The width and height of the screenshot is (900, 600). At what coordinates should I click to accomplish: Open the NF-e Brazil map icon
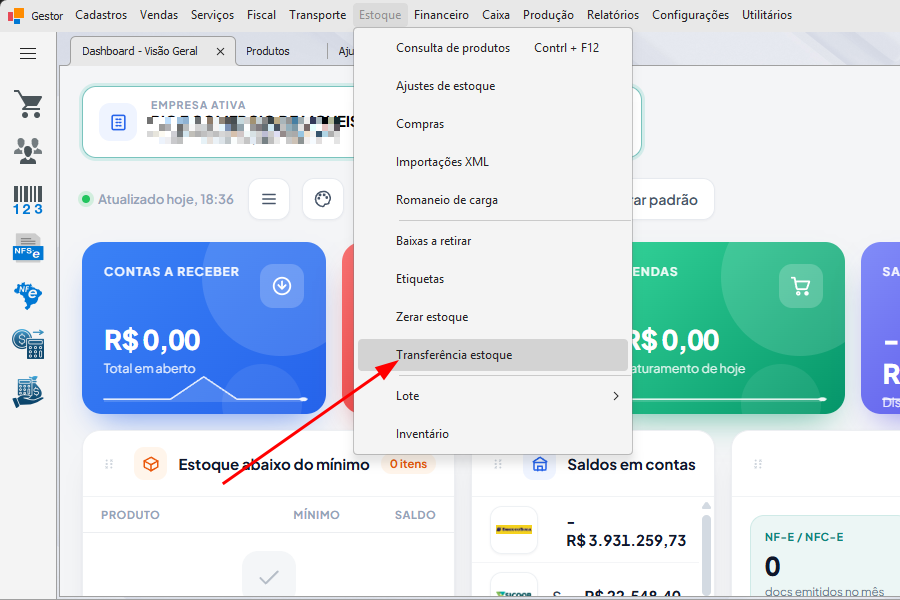coord(28,296)
